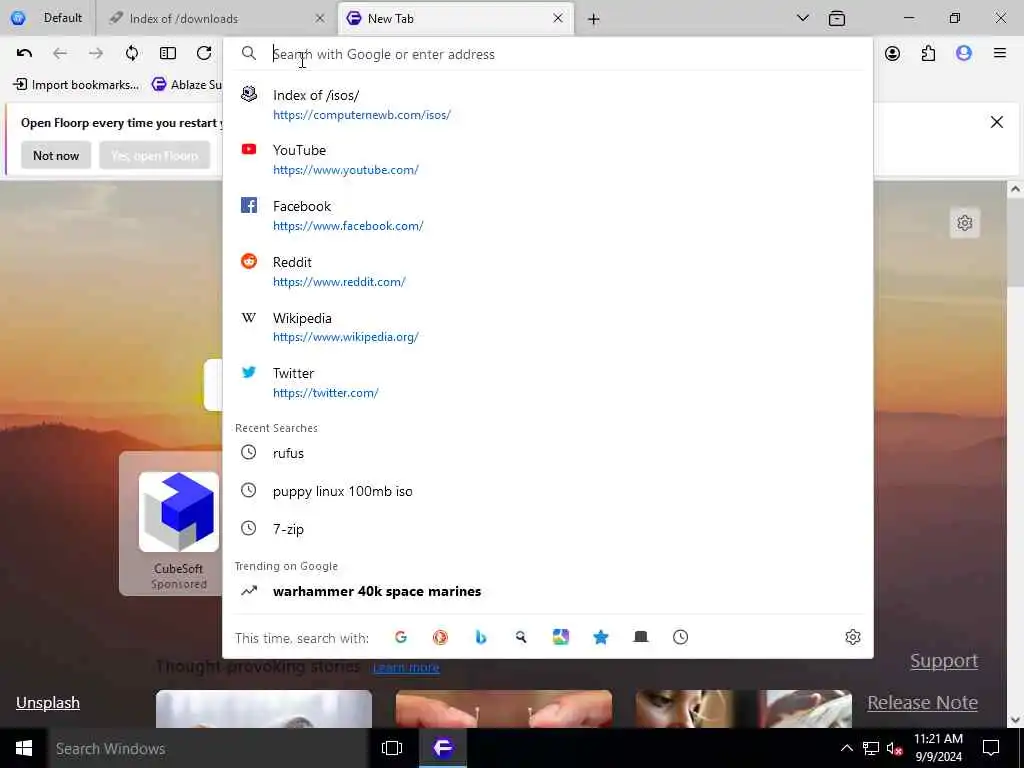Click the undo close tab arrow icon

pyautogui.click(x=24, y=54)
